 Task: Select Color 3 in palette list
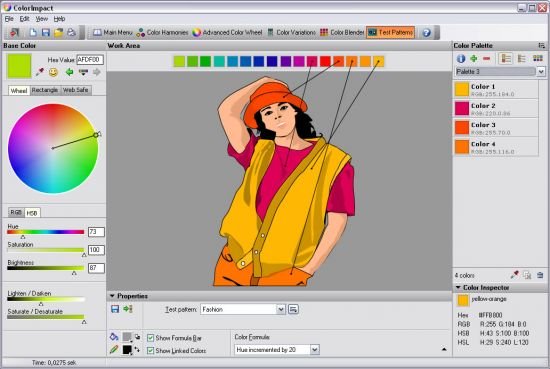[x=496, y=128]
